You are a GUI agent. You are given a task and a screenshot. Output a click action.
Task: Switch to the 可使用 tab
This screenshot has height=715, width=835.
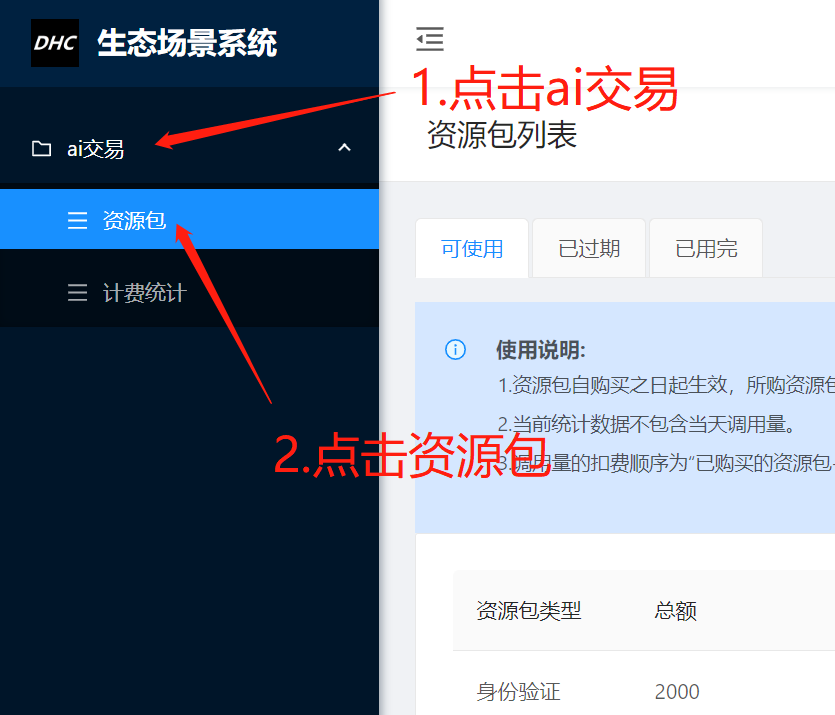click(x=472, y=248)
